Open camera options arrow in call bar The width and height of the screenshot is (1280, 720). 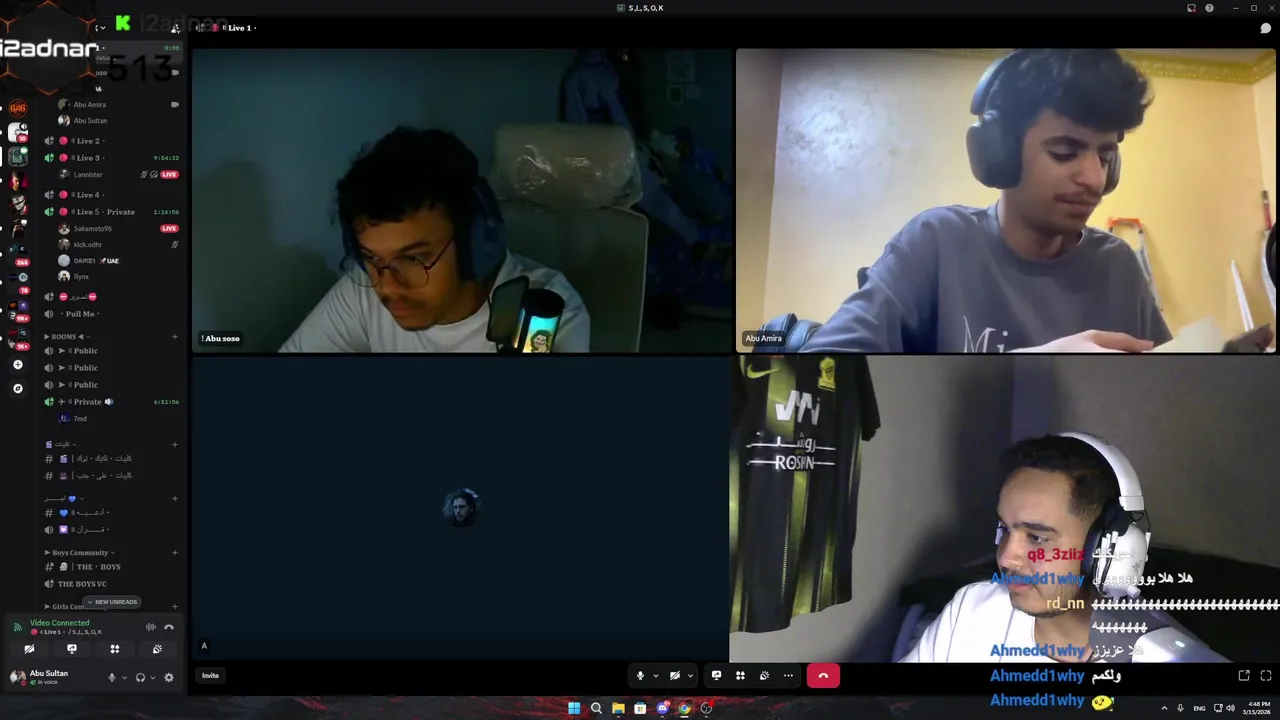[690, 676]
